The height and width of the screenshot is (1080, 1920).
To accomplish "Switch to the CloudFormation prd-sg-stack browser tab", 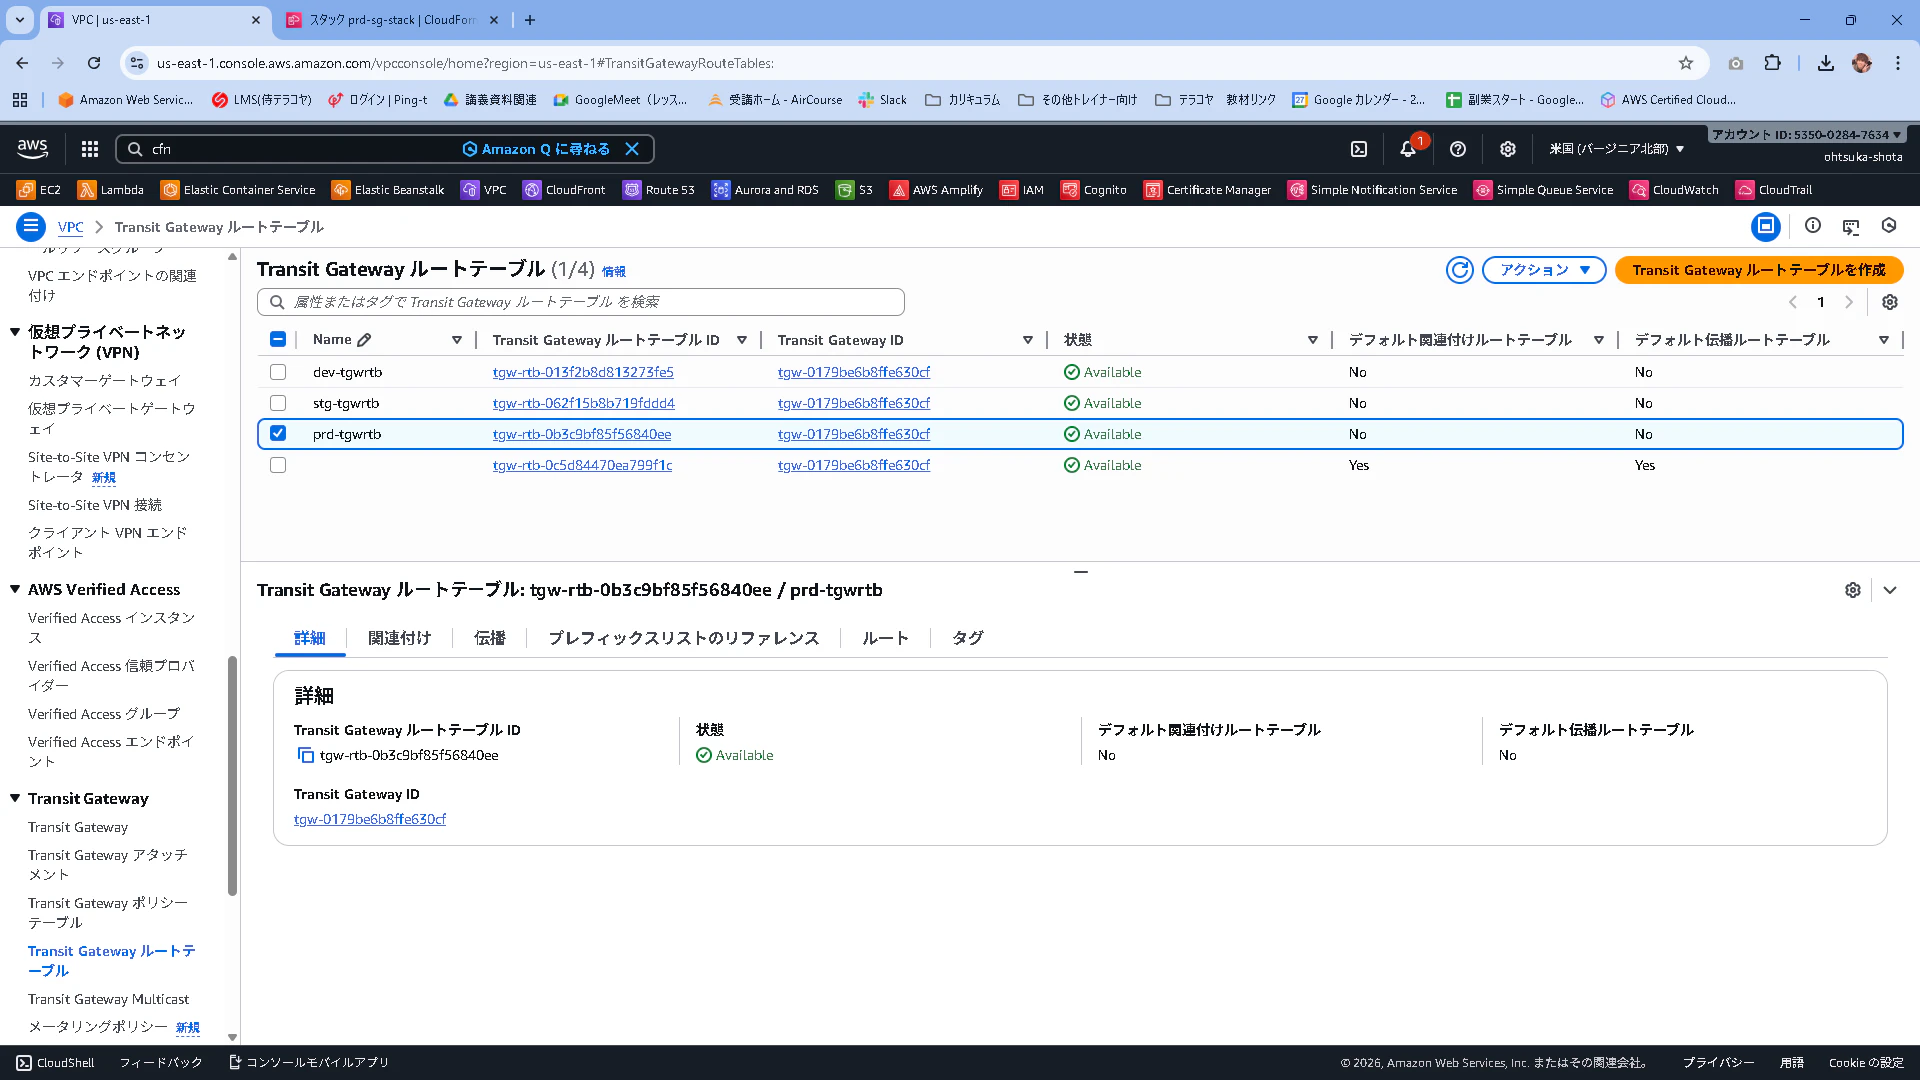I will tap(392, 20).
